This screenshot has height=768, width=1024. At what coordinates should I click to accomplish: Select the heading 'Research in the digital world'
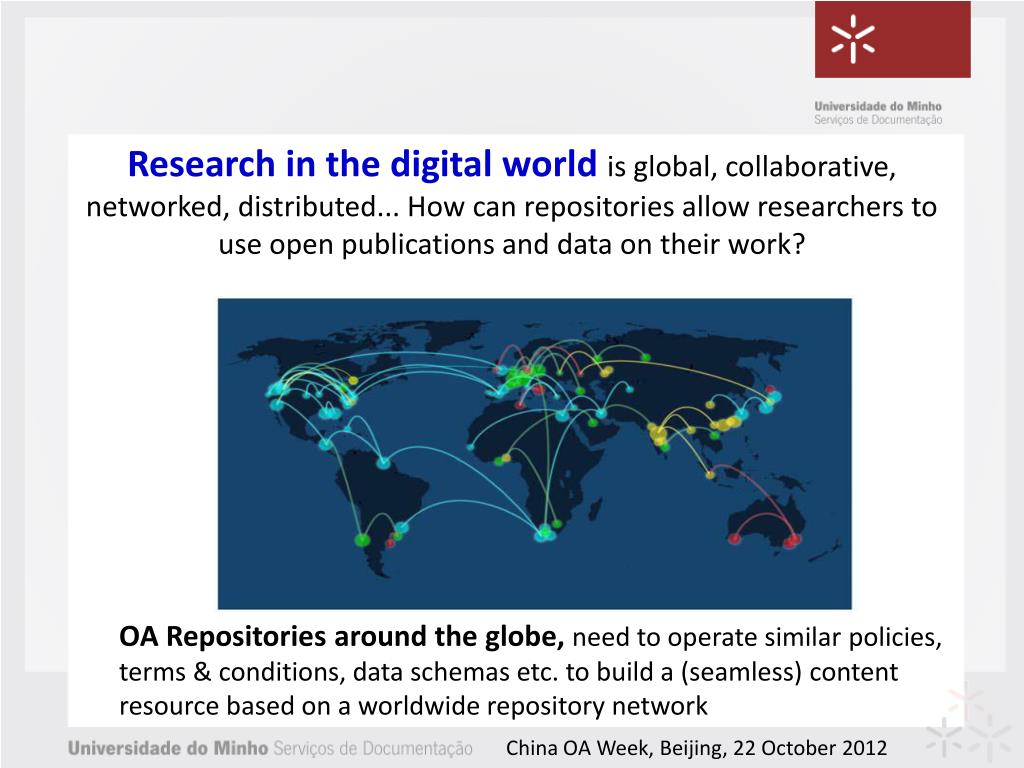362,164
